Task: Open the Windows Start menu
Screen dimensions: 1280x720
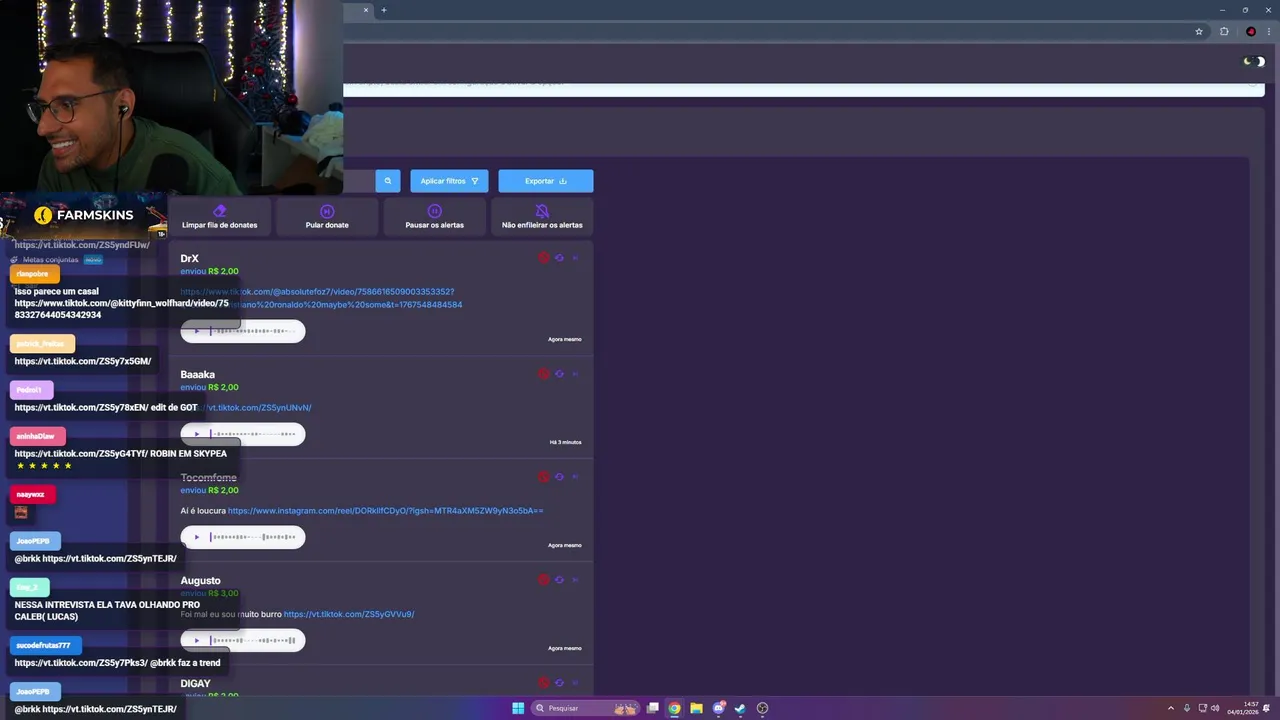Action: [518, 708]
